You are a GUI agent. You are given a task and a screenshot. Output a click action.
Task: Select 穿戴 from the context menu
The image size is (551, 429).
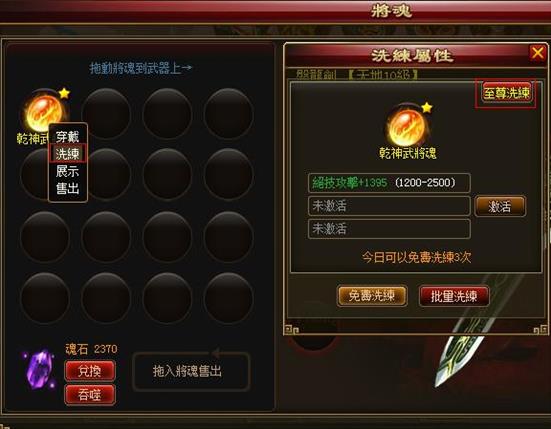(x=67, y=136)
